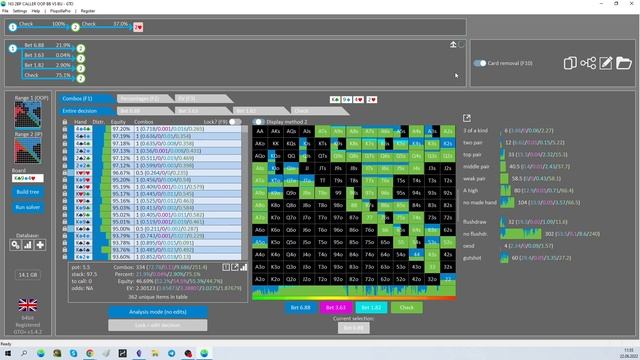Click the Equity column header
The width and height of the screenshot is (640, 360).
pos(118,122)
